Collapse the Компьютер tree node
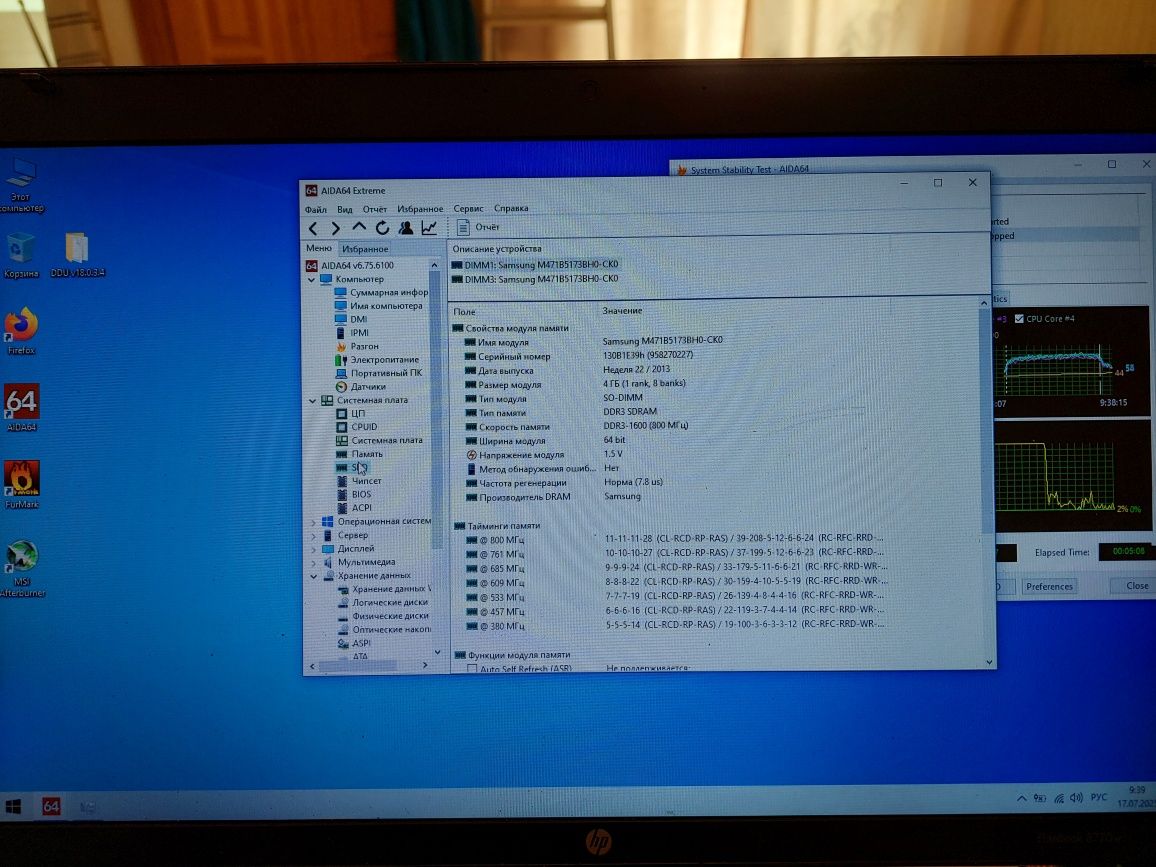This screenshot has width=1156, height=867. (x=312, y=279)
